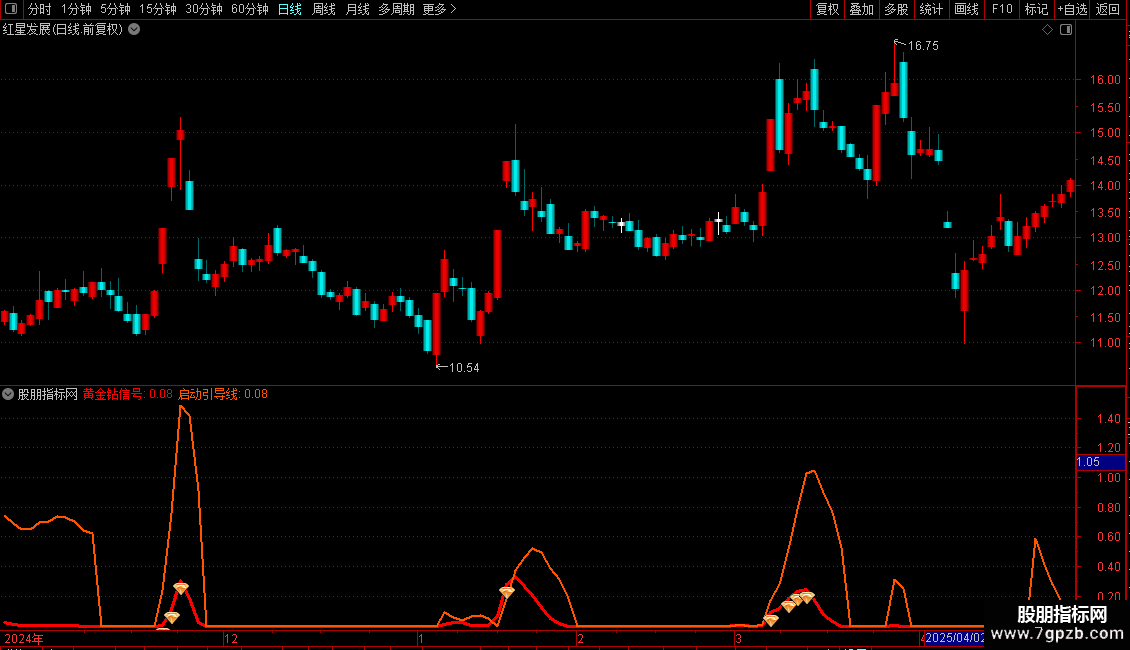Screen dimensions: 1130x650
Task: Click the 10.54 low price marker
Action: coord(464,368)
